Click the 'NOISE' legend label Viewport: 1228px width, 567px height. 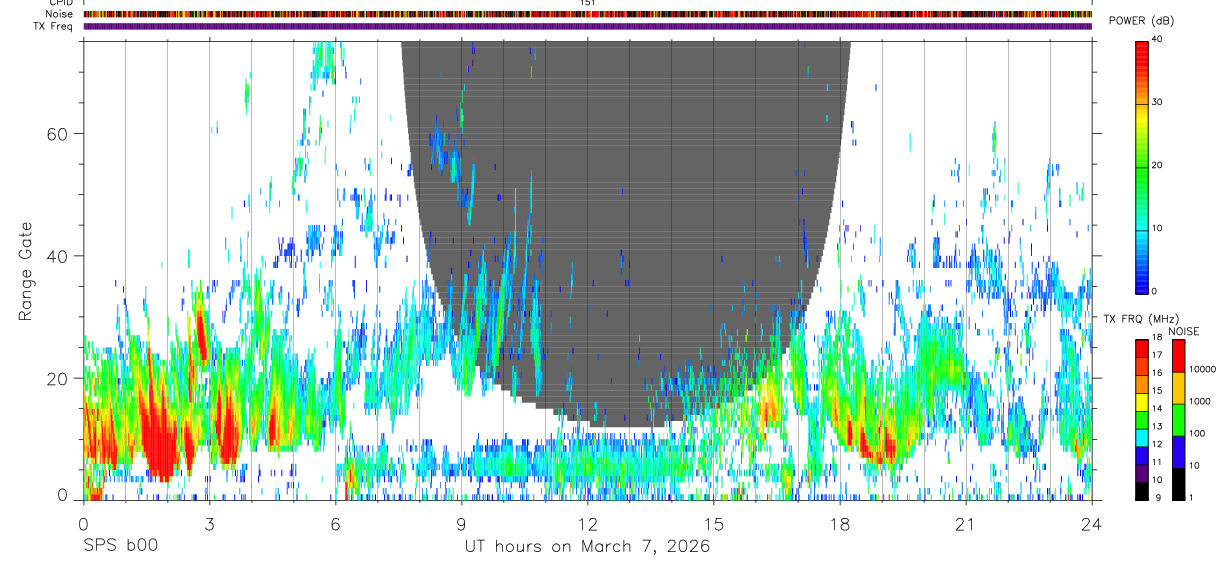click(x=1184, y=331)
